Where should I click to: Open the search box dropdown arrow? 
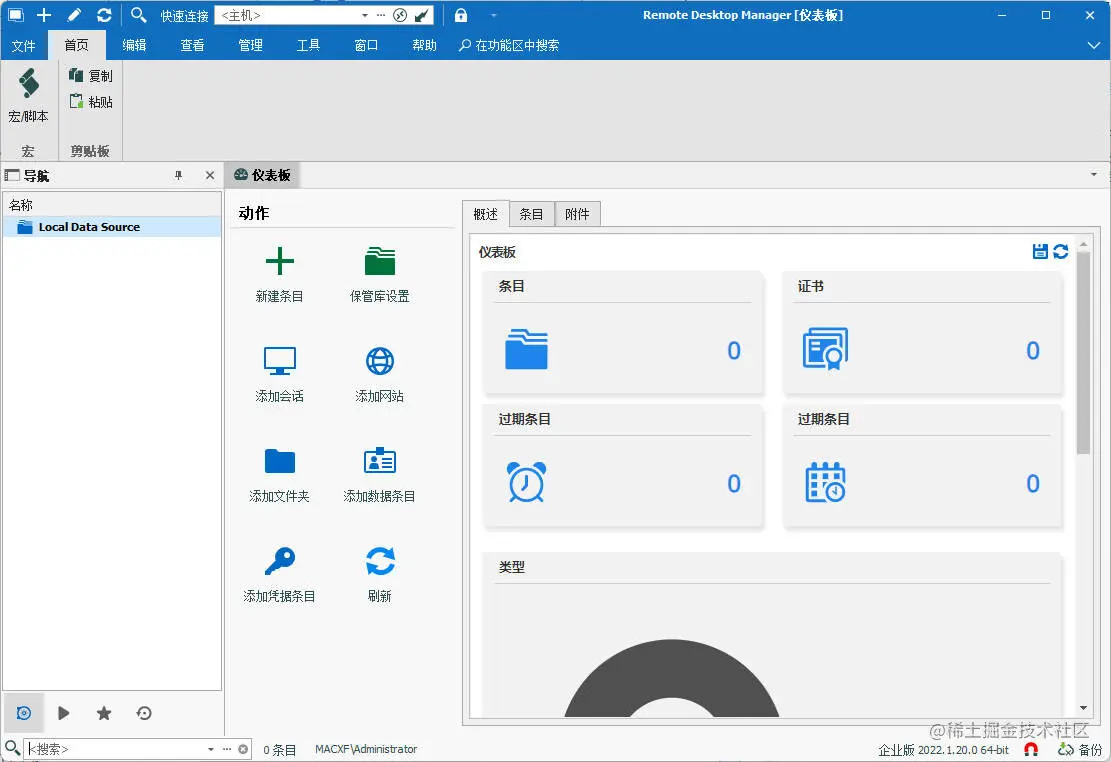tap(210, 749)
